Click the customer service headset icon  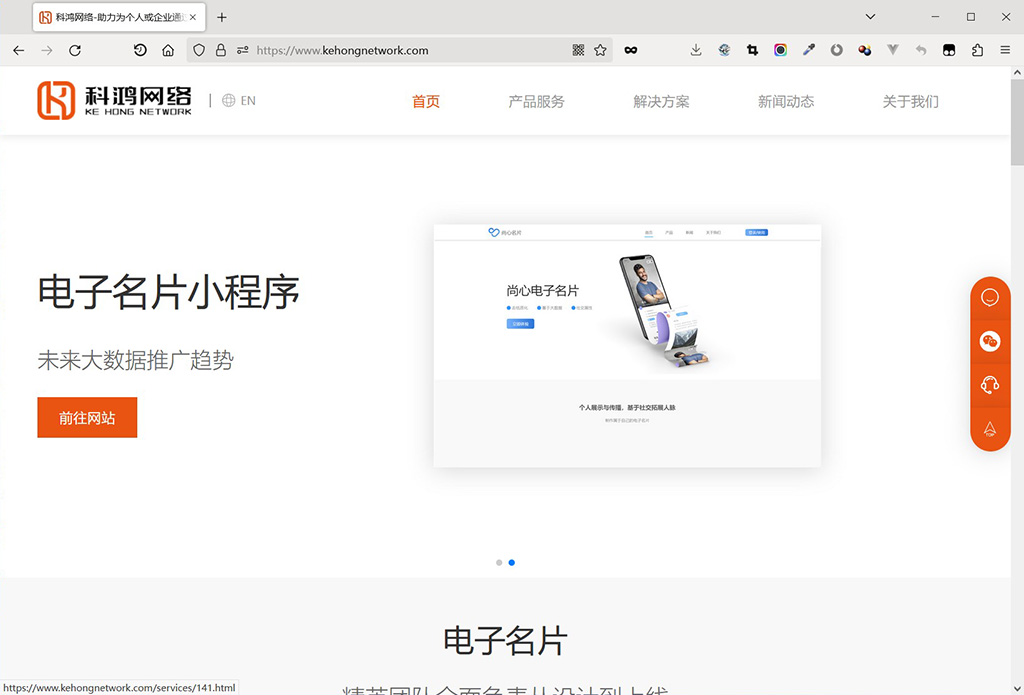(990, 383)
